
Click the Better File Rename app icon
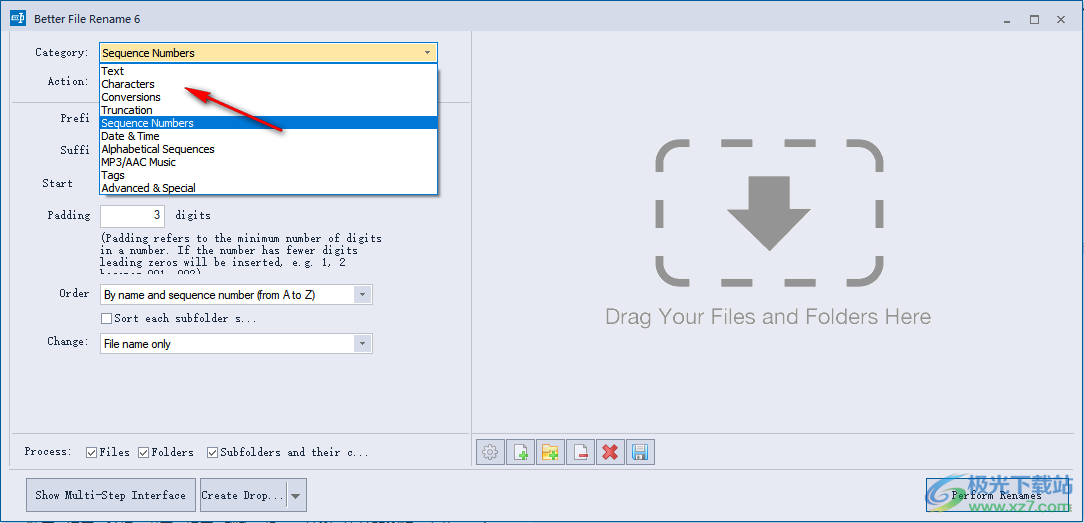click(x=18, y=19)
